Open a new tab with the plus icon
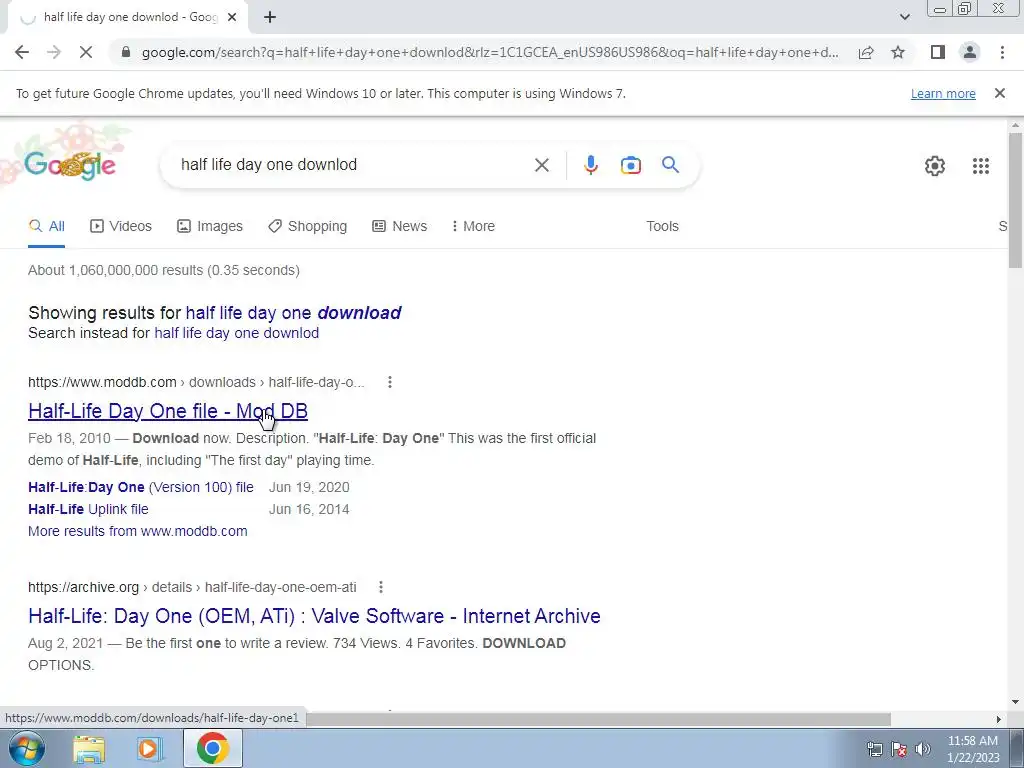Image resolution: width=1024 pixels, height=768 pixels. click(x=270, y=17)
